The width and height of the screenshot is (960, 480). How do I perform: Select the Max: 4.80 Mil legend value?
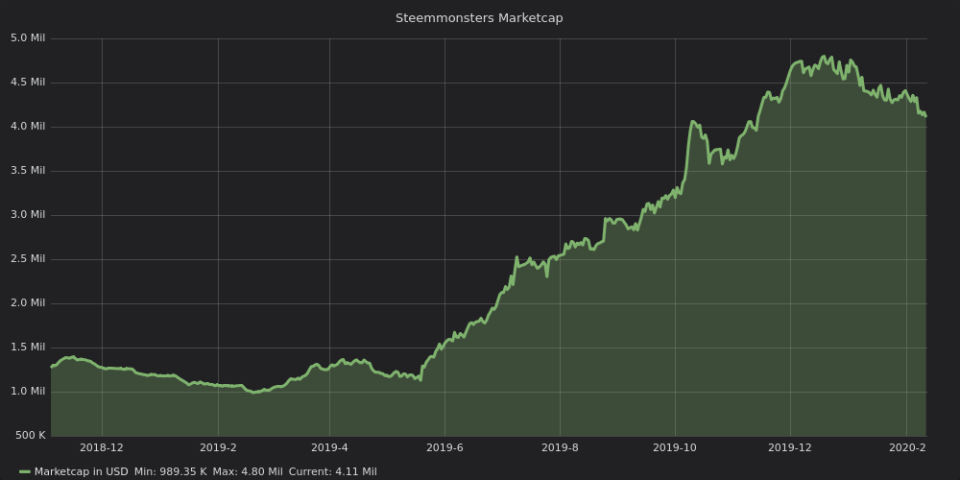[x=248, y=471]
